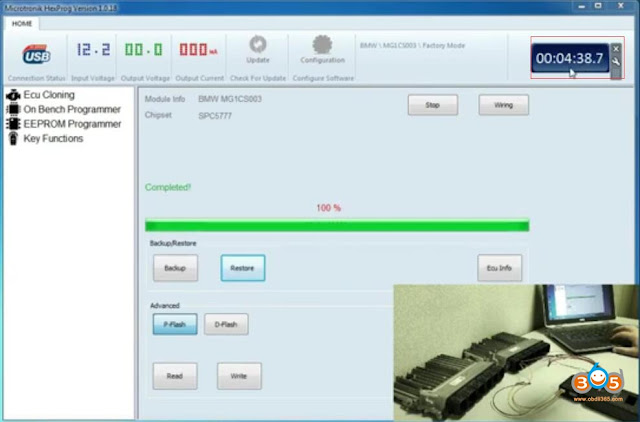Viewport: 640px width, 422px height.
Task: Click the SPC5777 chipset value
Action: click(215, 116)
